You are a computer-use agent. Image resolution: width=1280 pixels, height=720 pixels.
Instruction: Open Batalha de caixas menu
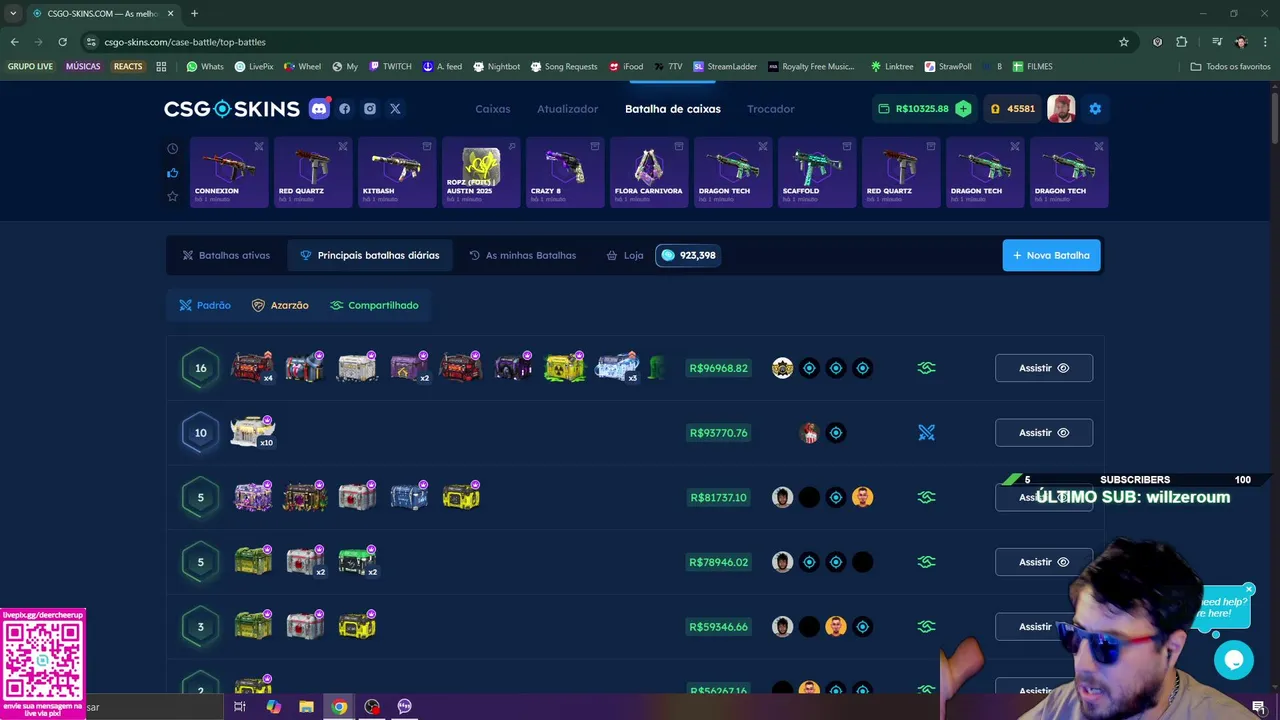[x=672, y=109]
